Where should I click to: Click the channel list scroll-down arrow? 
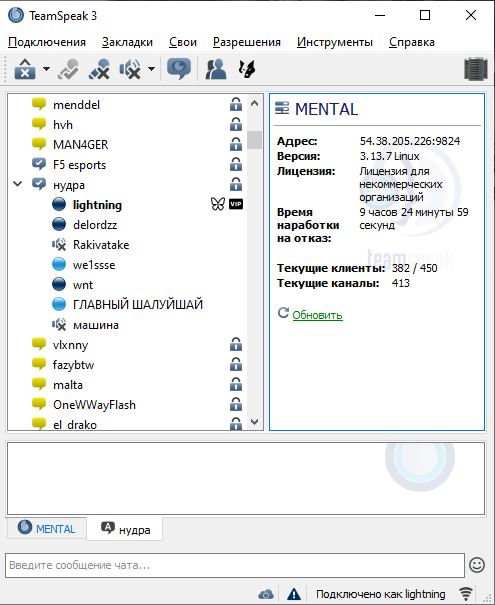click(x=254, y=422)
